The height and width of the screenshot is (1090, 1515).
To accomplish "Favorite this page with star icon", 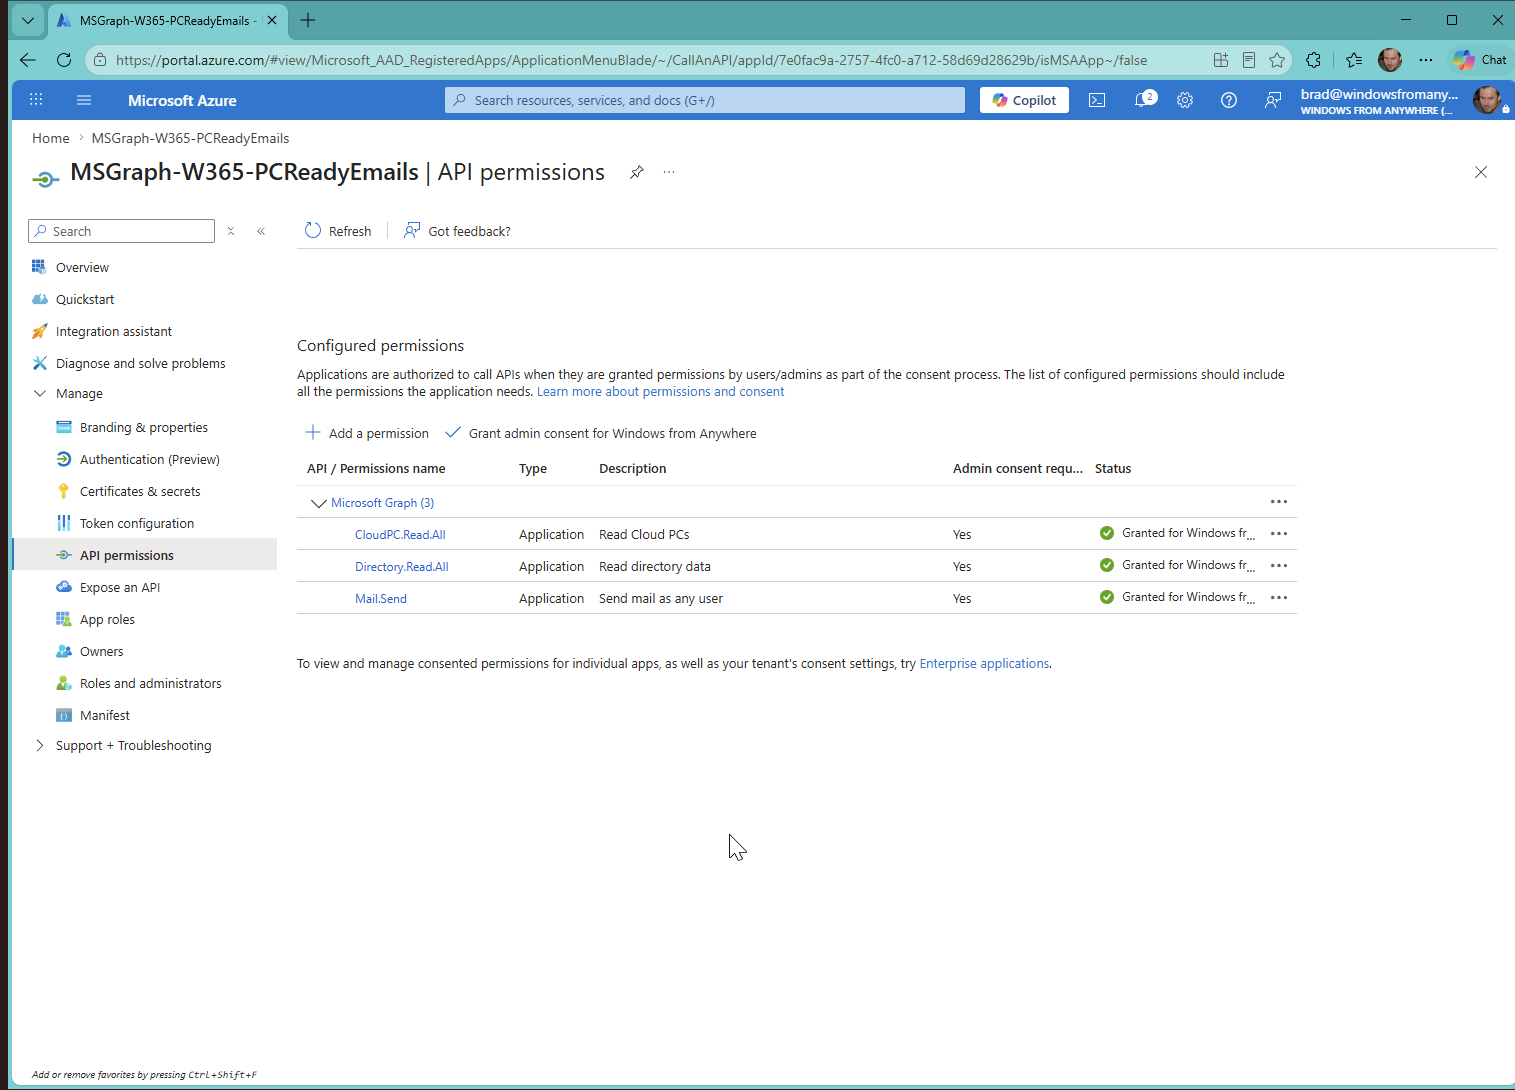I will (x=1277, y=60).
